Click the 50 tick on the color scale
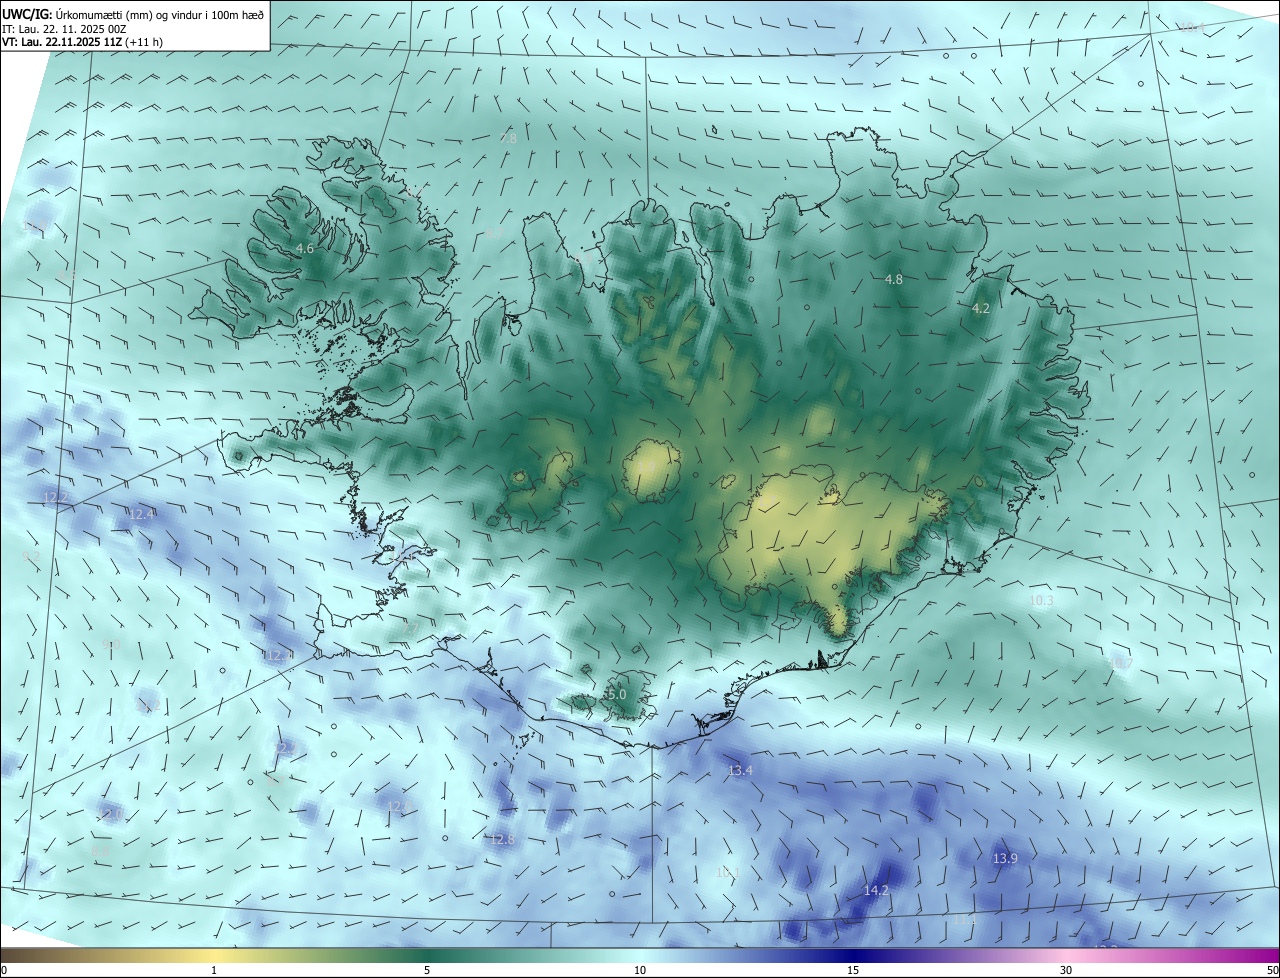1280x978 pixels. tap(1272, 971)
